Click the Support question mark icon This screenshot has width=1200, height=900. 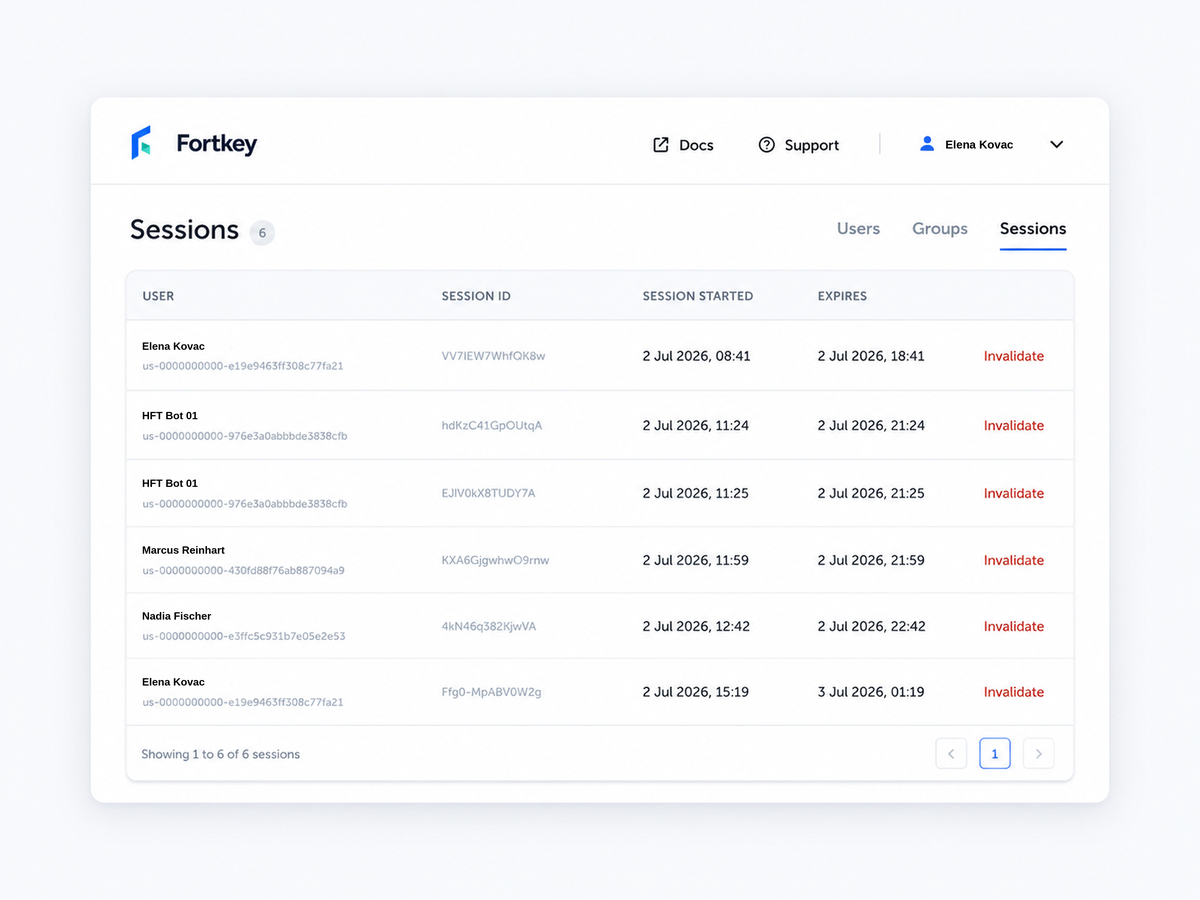[767, 145]
